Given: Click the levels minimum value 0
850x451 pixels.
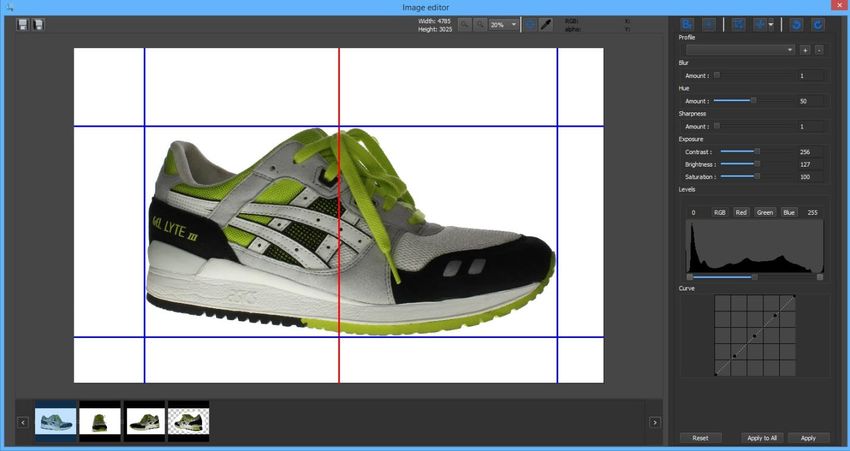Looking at the screenshot, I should [x=693, y=212].
